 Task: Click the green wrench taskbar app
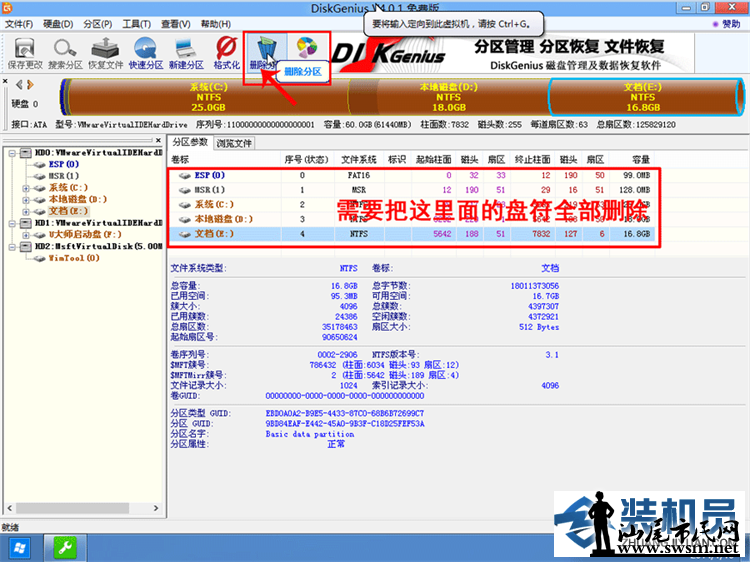coord(65,549)
